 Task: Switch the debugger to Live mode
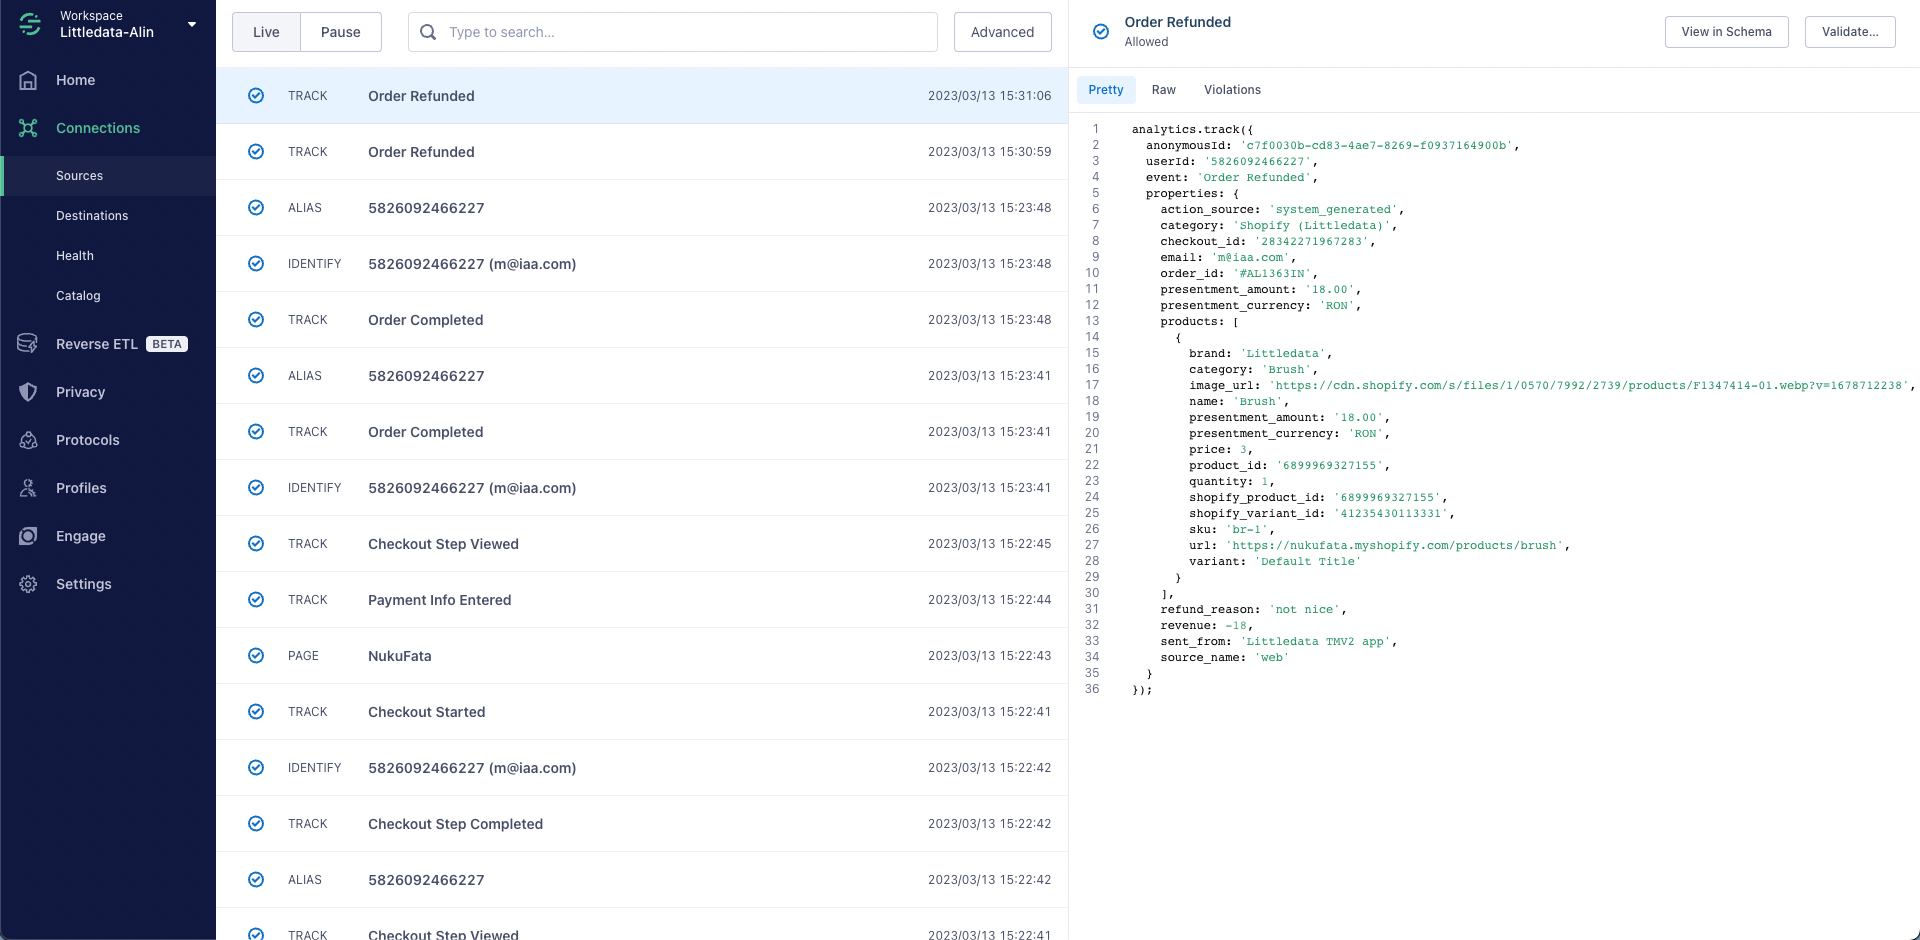pyautogui.click(x=266, y=32)
